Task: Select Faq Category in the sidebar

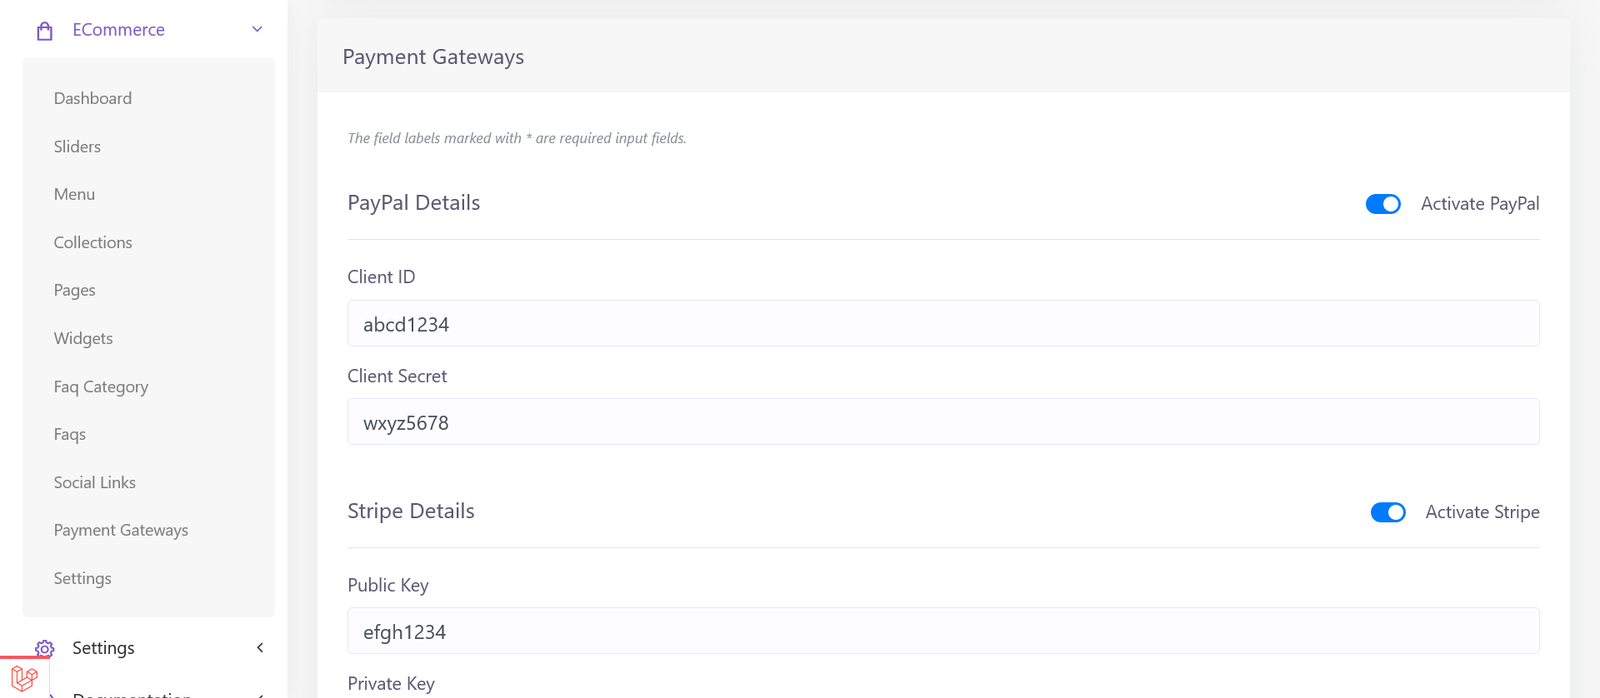Action: pyautogui.click(x=101, y=386)
